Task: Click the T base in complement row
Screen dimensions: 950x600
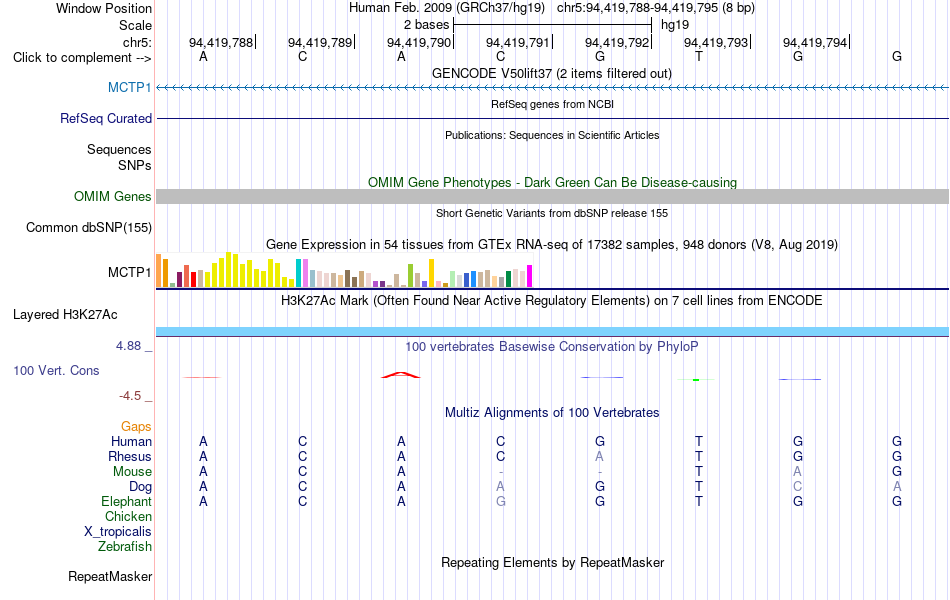Action: [x=699, y=57]
